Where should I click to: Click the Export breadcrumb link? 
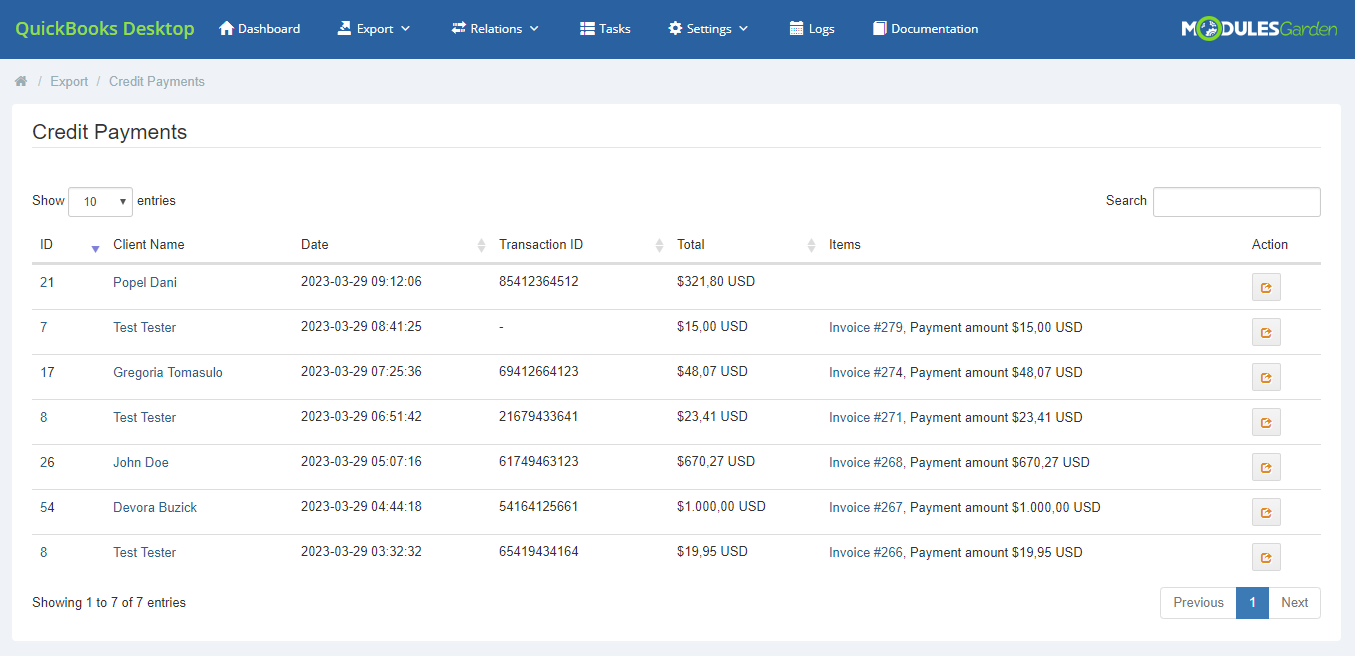pos(69,81)
